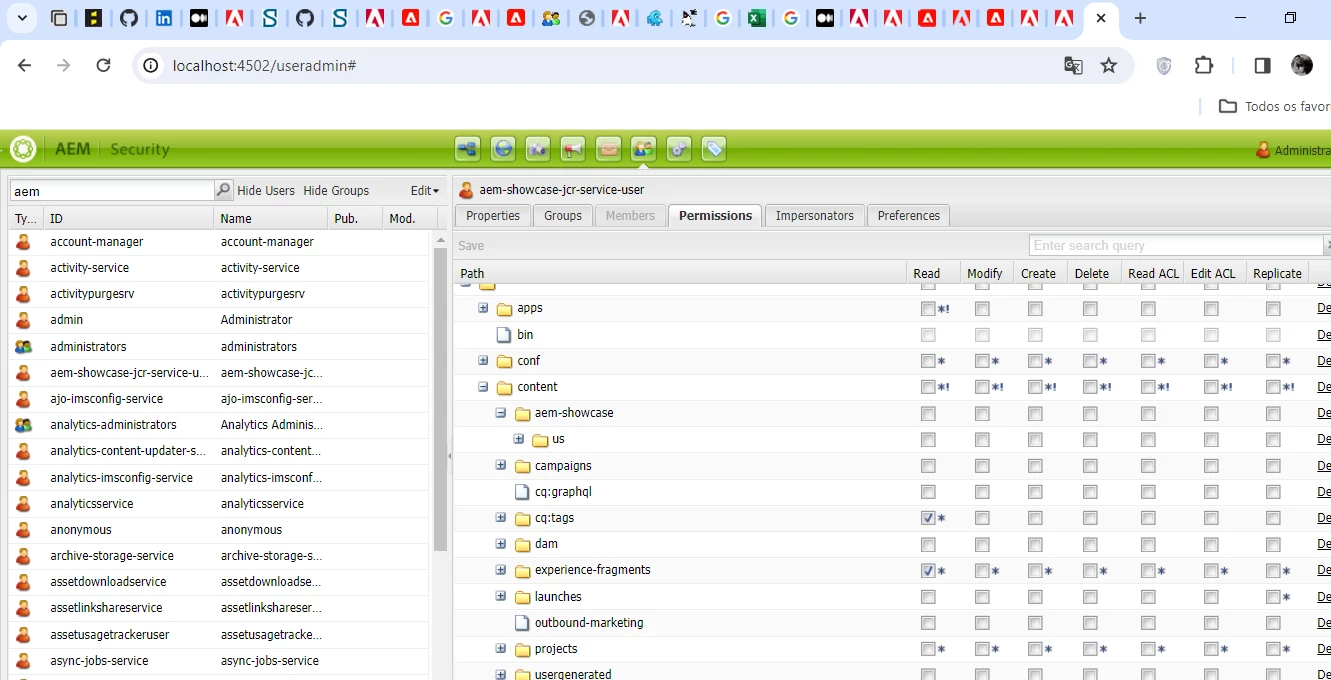Expand the apps tree node

(x=483, y=308)
